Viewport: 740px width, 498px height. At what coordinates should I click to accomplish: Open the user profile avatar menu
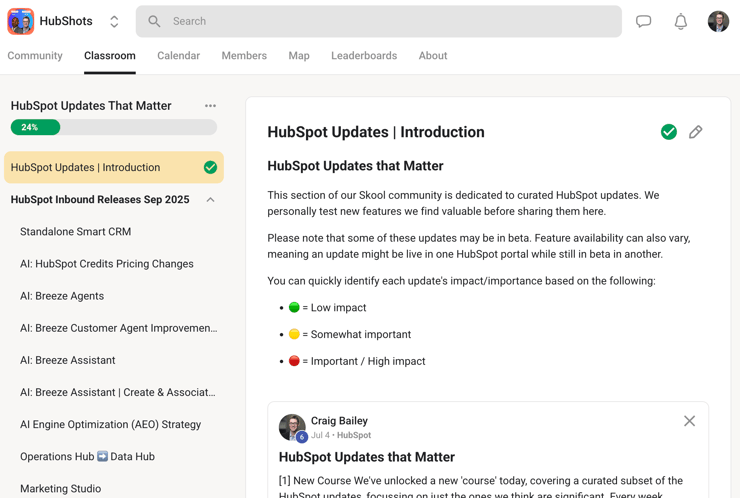pos(718,21)
